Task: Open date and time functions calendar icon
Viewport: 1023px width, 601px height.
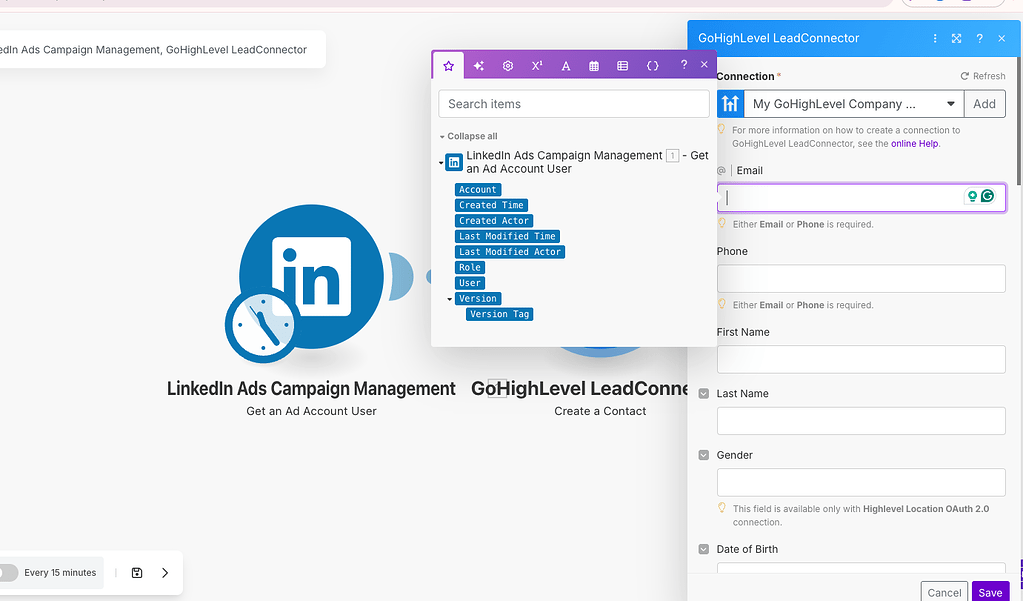Action: (x=594, y=65)
